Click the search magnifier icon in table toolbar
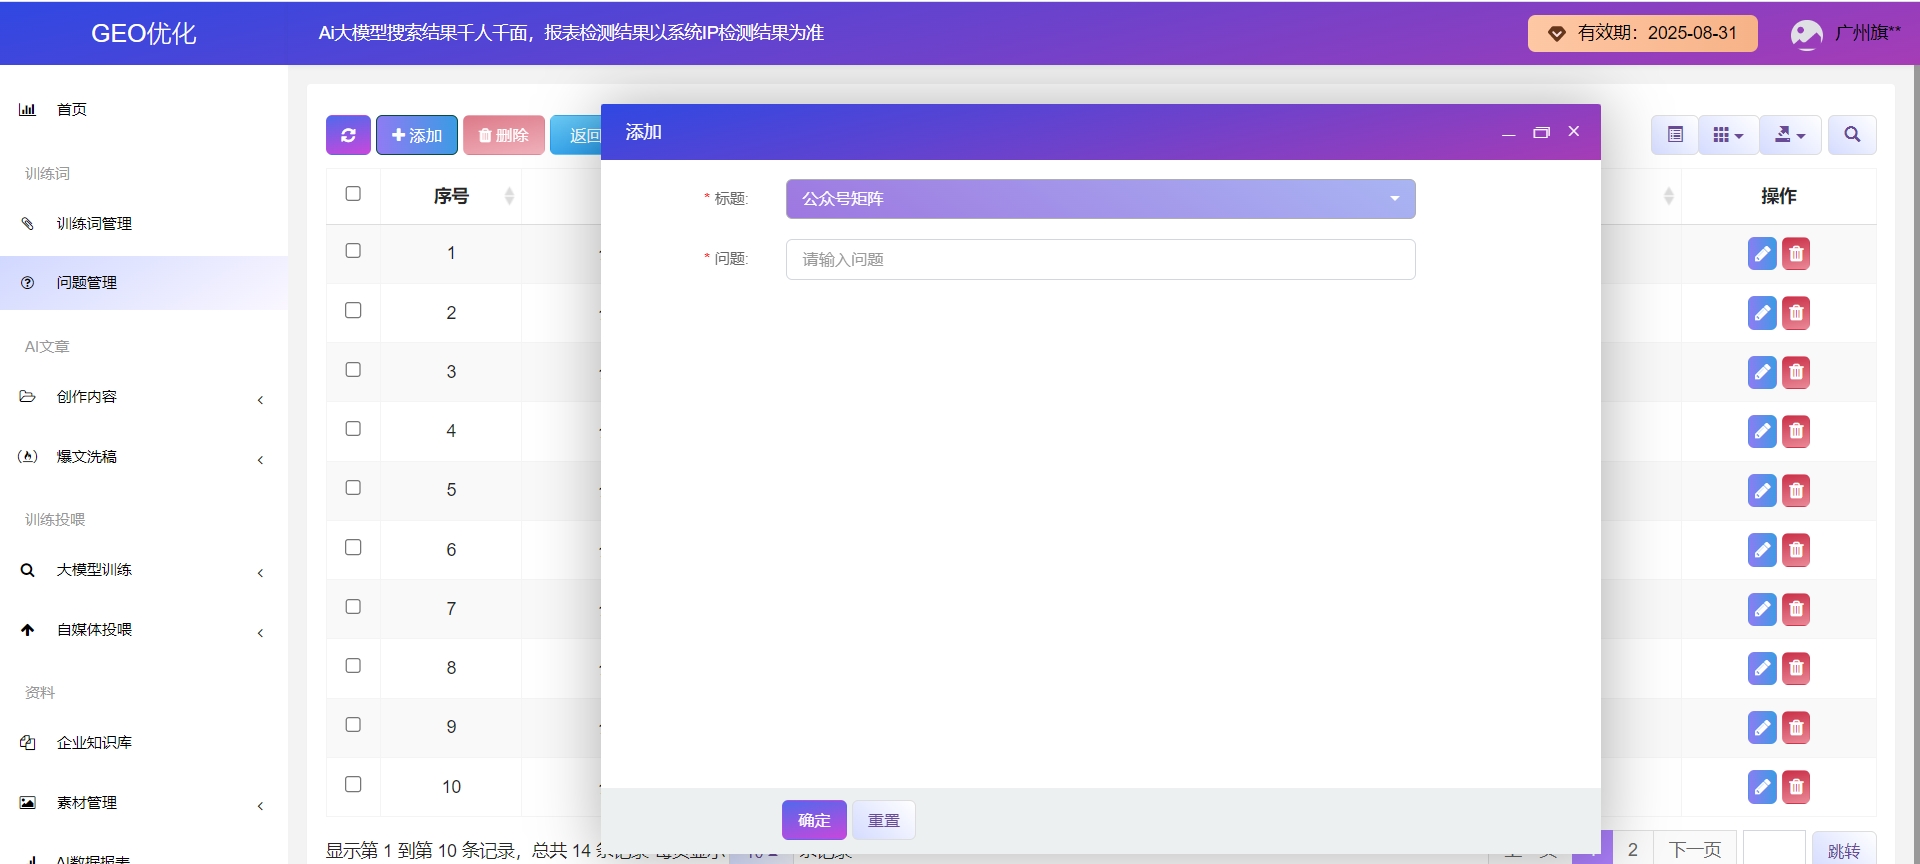Viewport: 1920px width, 864px height. 1852,135
